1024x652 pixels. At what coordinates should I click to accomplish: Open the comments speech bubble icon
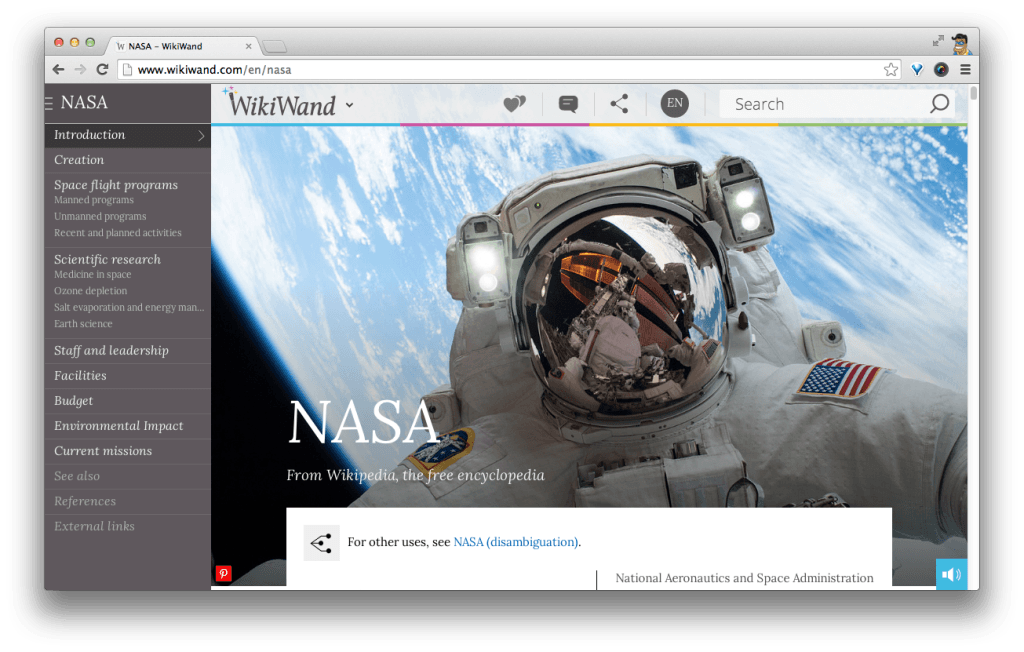tap(568, 104)
